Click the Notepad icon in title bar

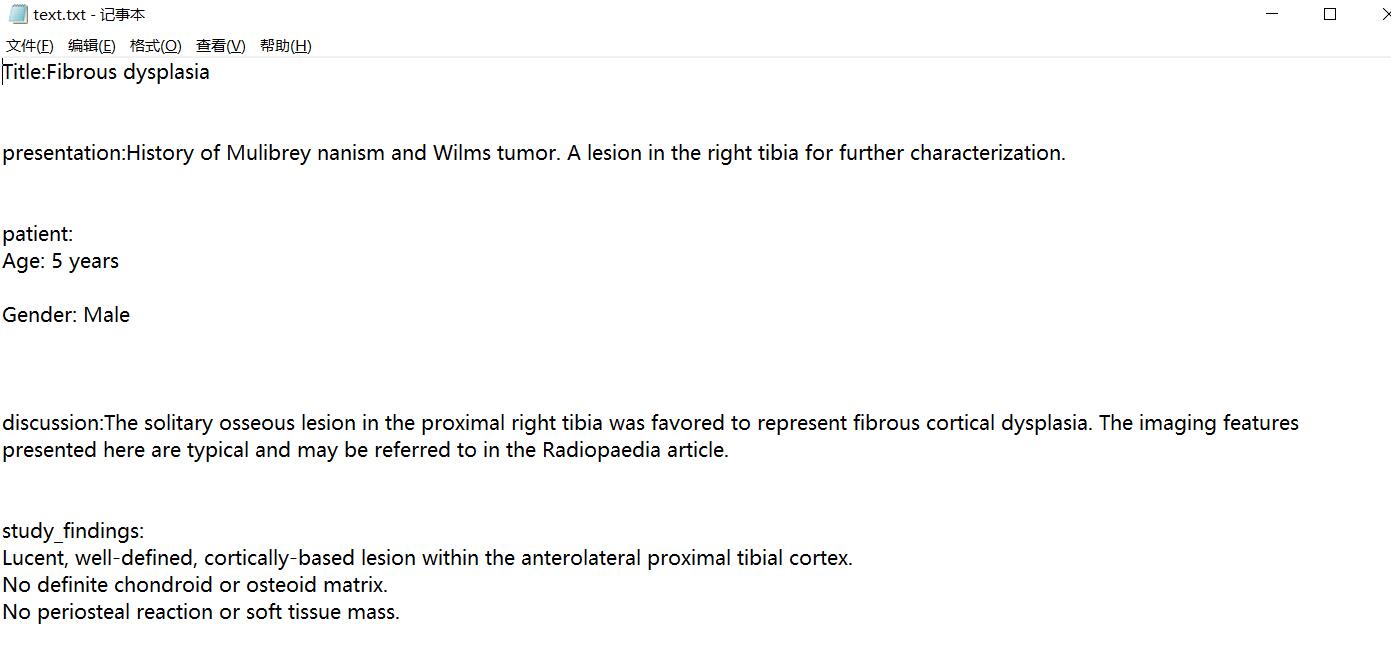(17, 14)
